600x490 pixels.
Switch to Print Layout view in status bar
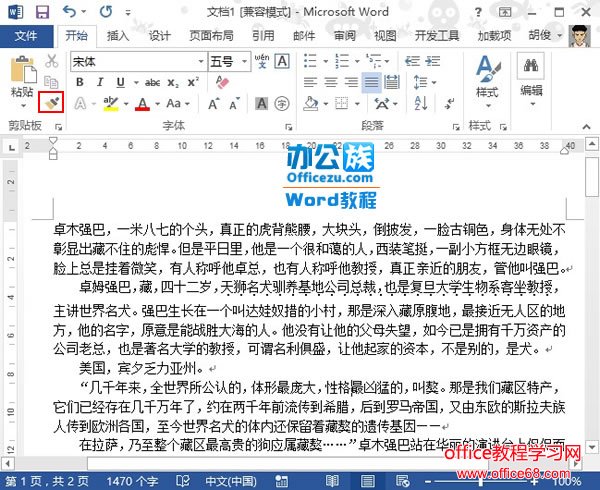(x=367, y=481)
